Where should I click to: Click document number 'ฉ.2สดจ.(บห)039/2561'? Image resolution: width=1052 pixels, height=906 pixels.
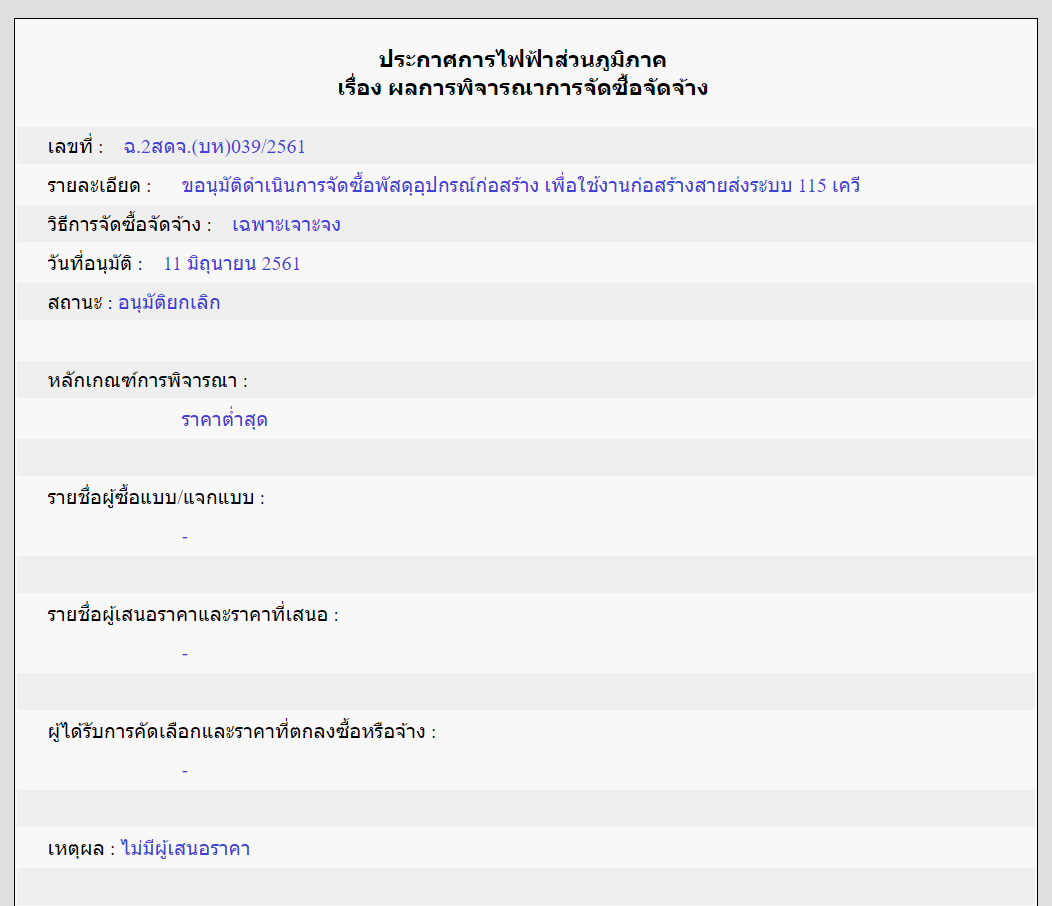click(215, 146)
